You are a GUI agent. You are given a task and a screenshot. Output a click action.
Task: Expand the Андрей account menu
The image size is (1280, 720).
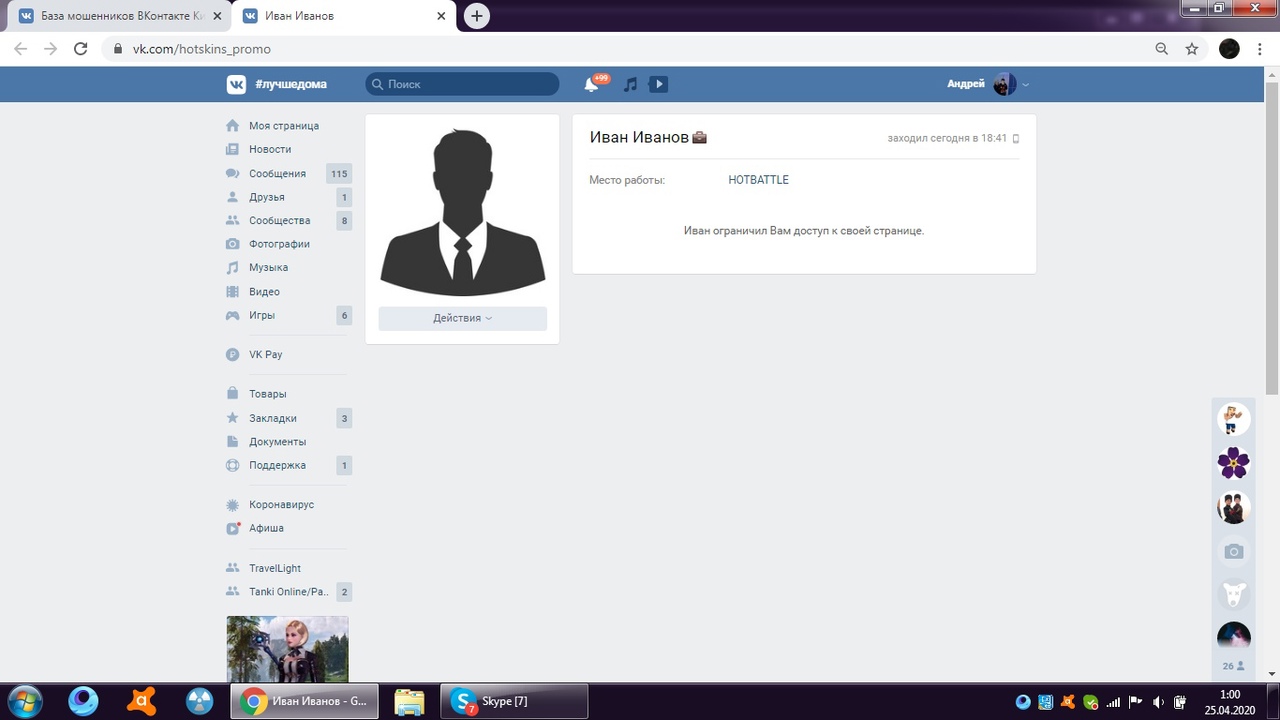point(988,85)
